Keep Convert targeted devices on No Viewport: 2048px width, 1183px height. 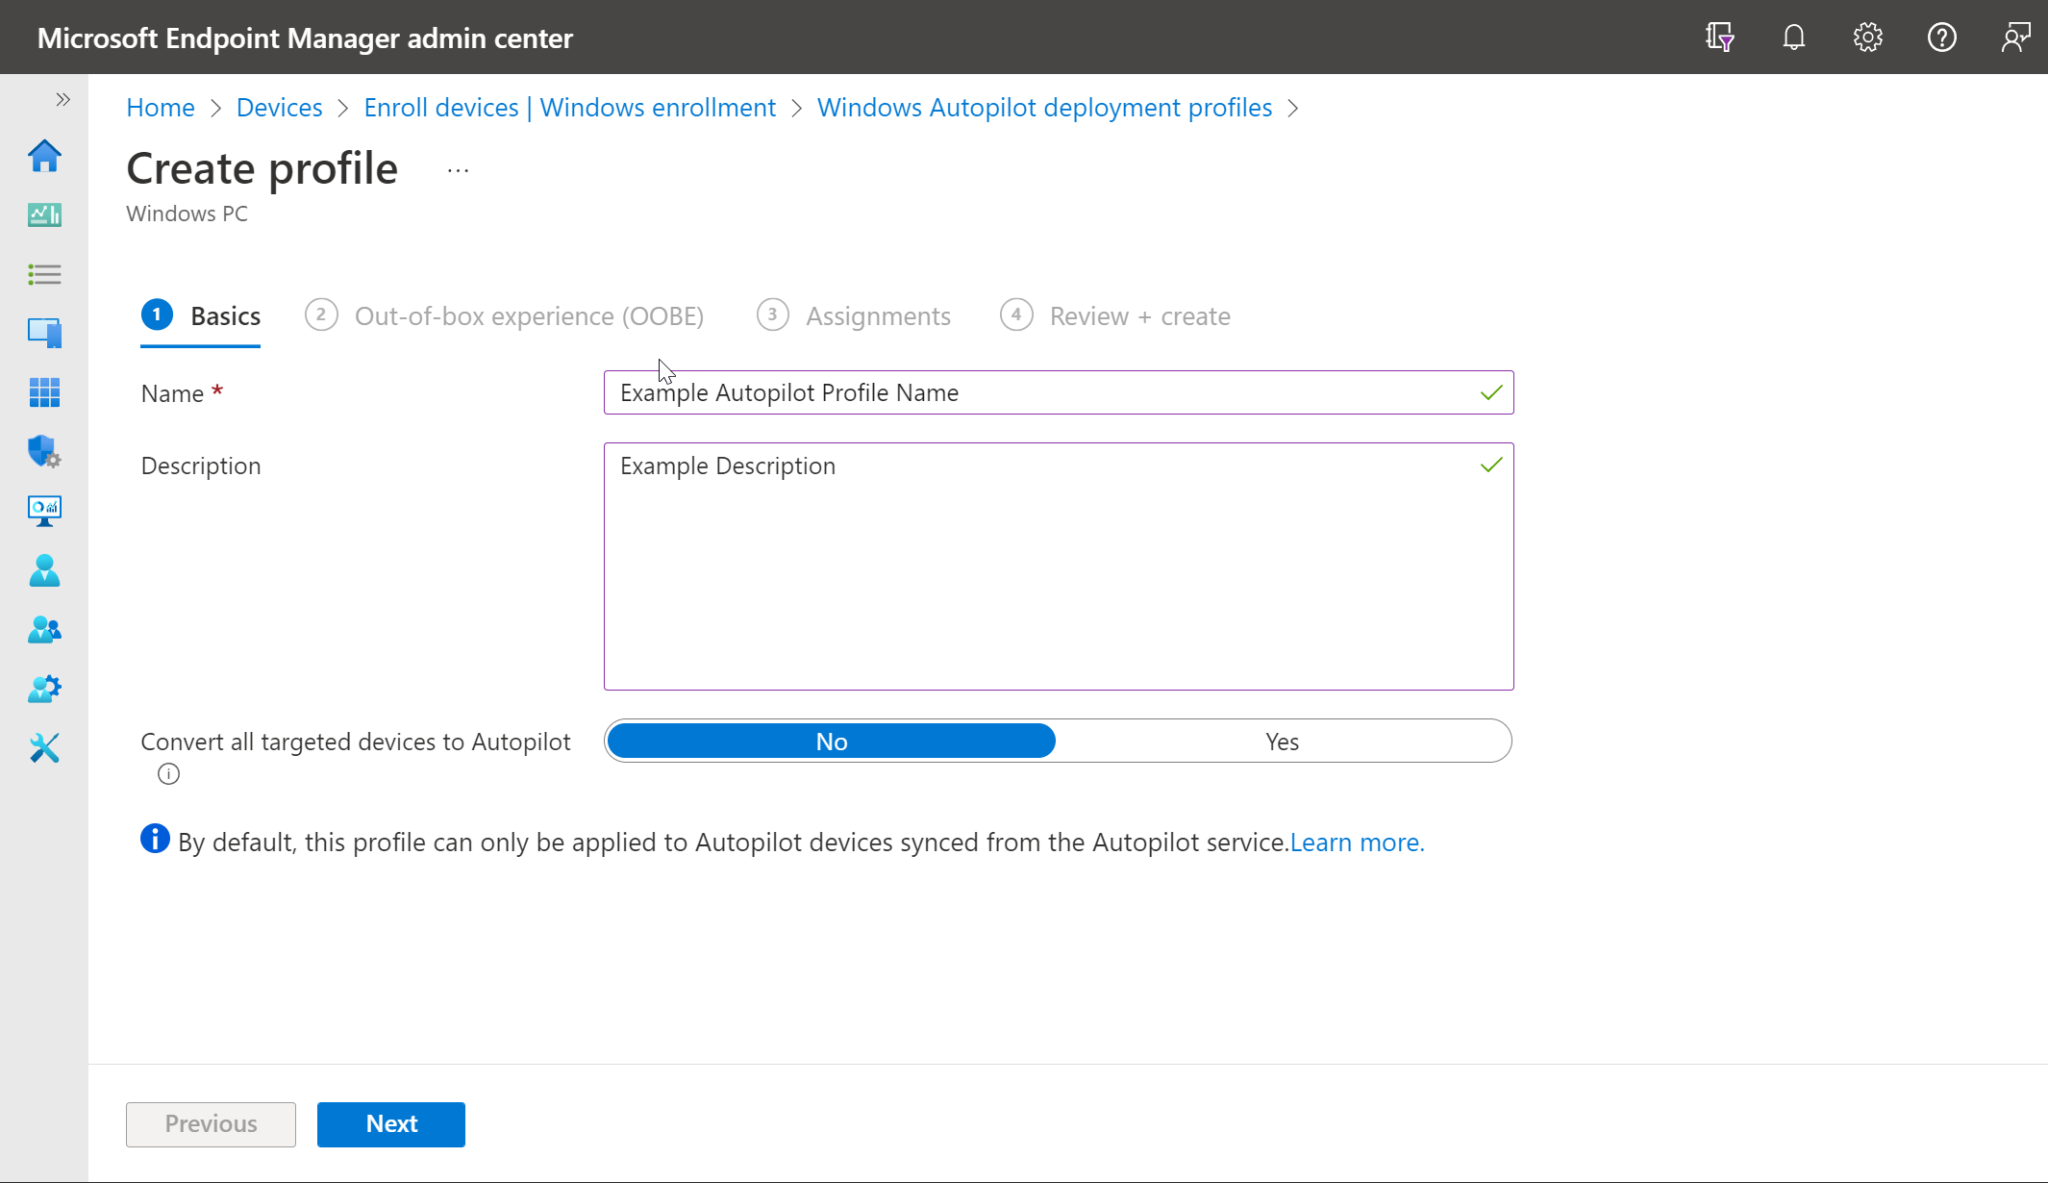click(831, 740)
